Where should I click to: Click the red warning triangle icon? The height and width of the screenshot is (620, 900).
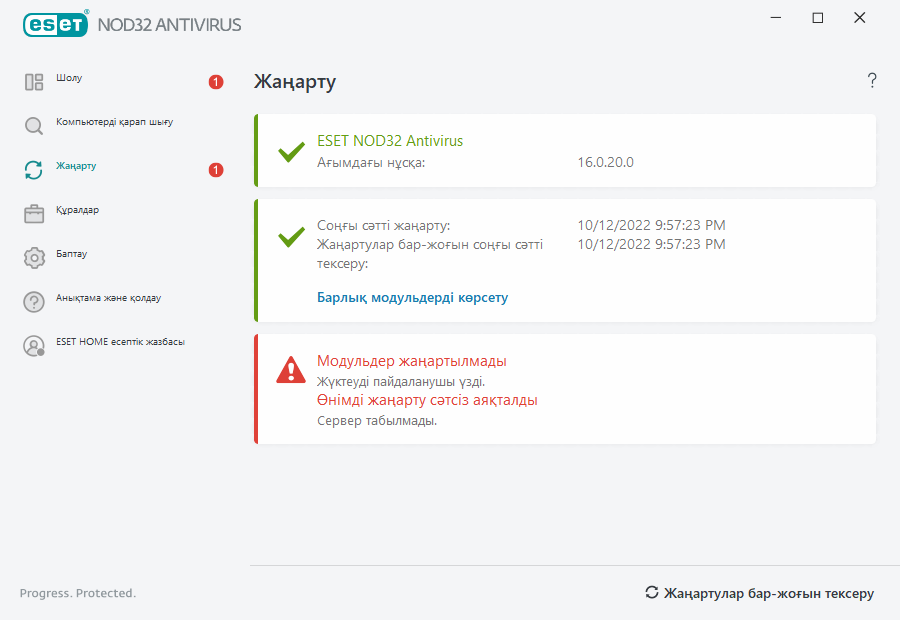tap(291, 370)
